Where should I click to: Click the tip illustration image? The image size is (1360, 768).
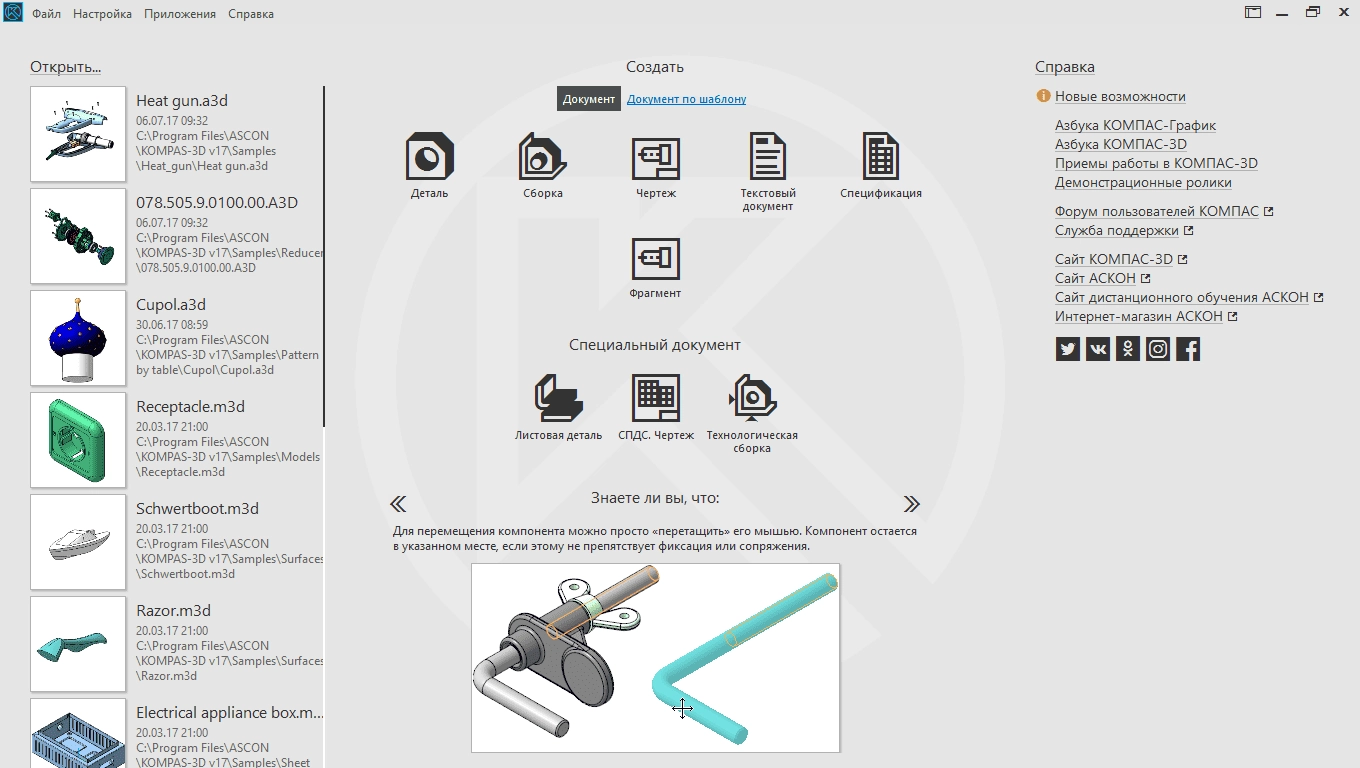pos(656,658)
